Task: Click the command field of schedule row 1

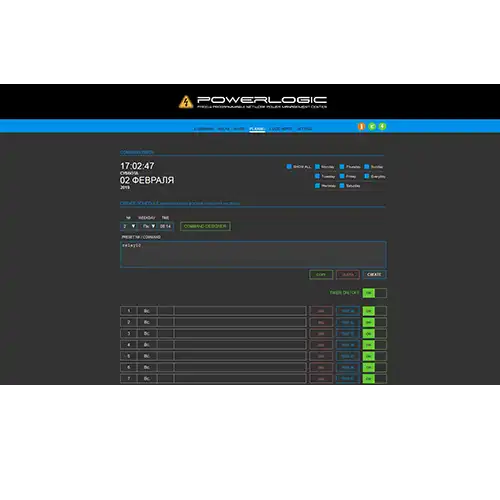Action: click(x=240, y=311)
